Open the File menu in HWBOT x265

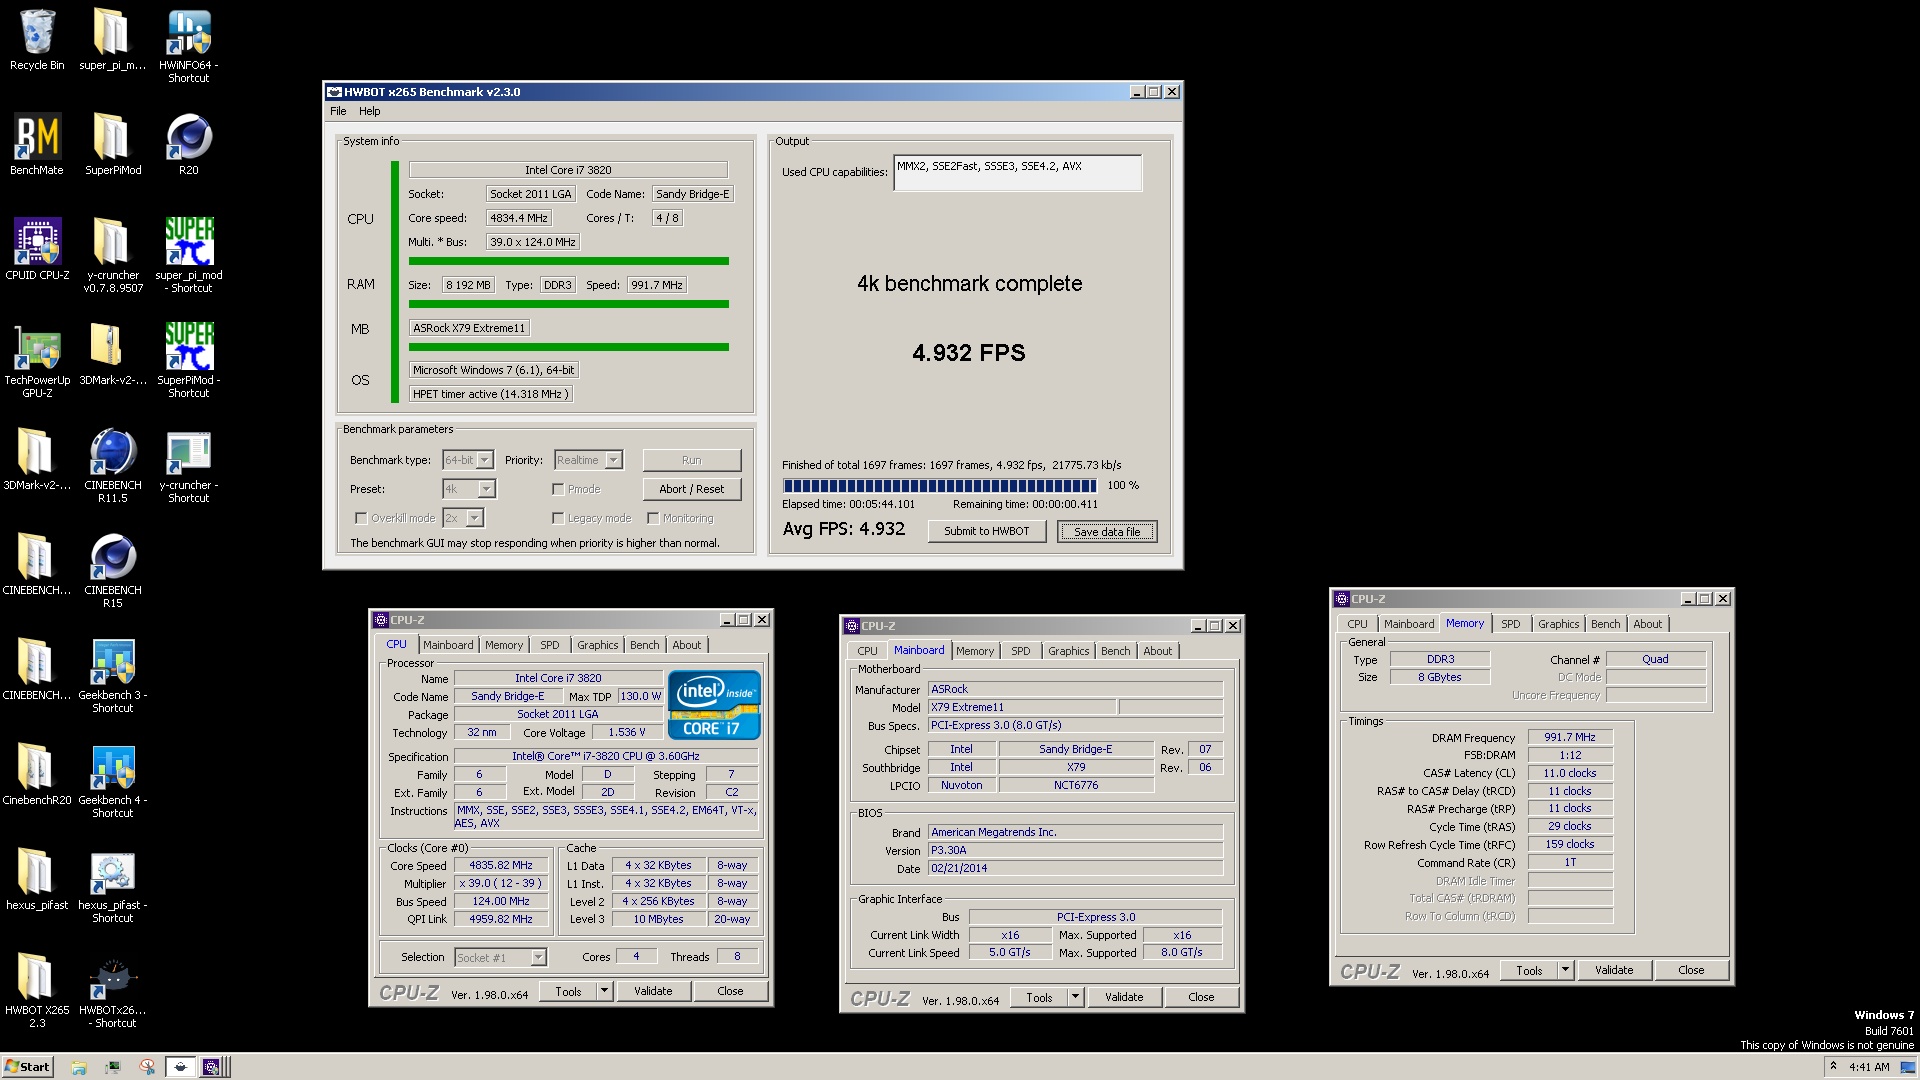(338, 111)
